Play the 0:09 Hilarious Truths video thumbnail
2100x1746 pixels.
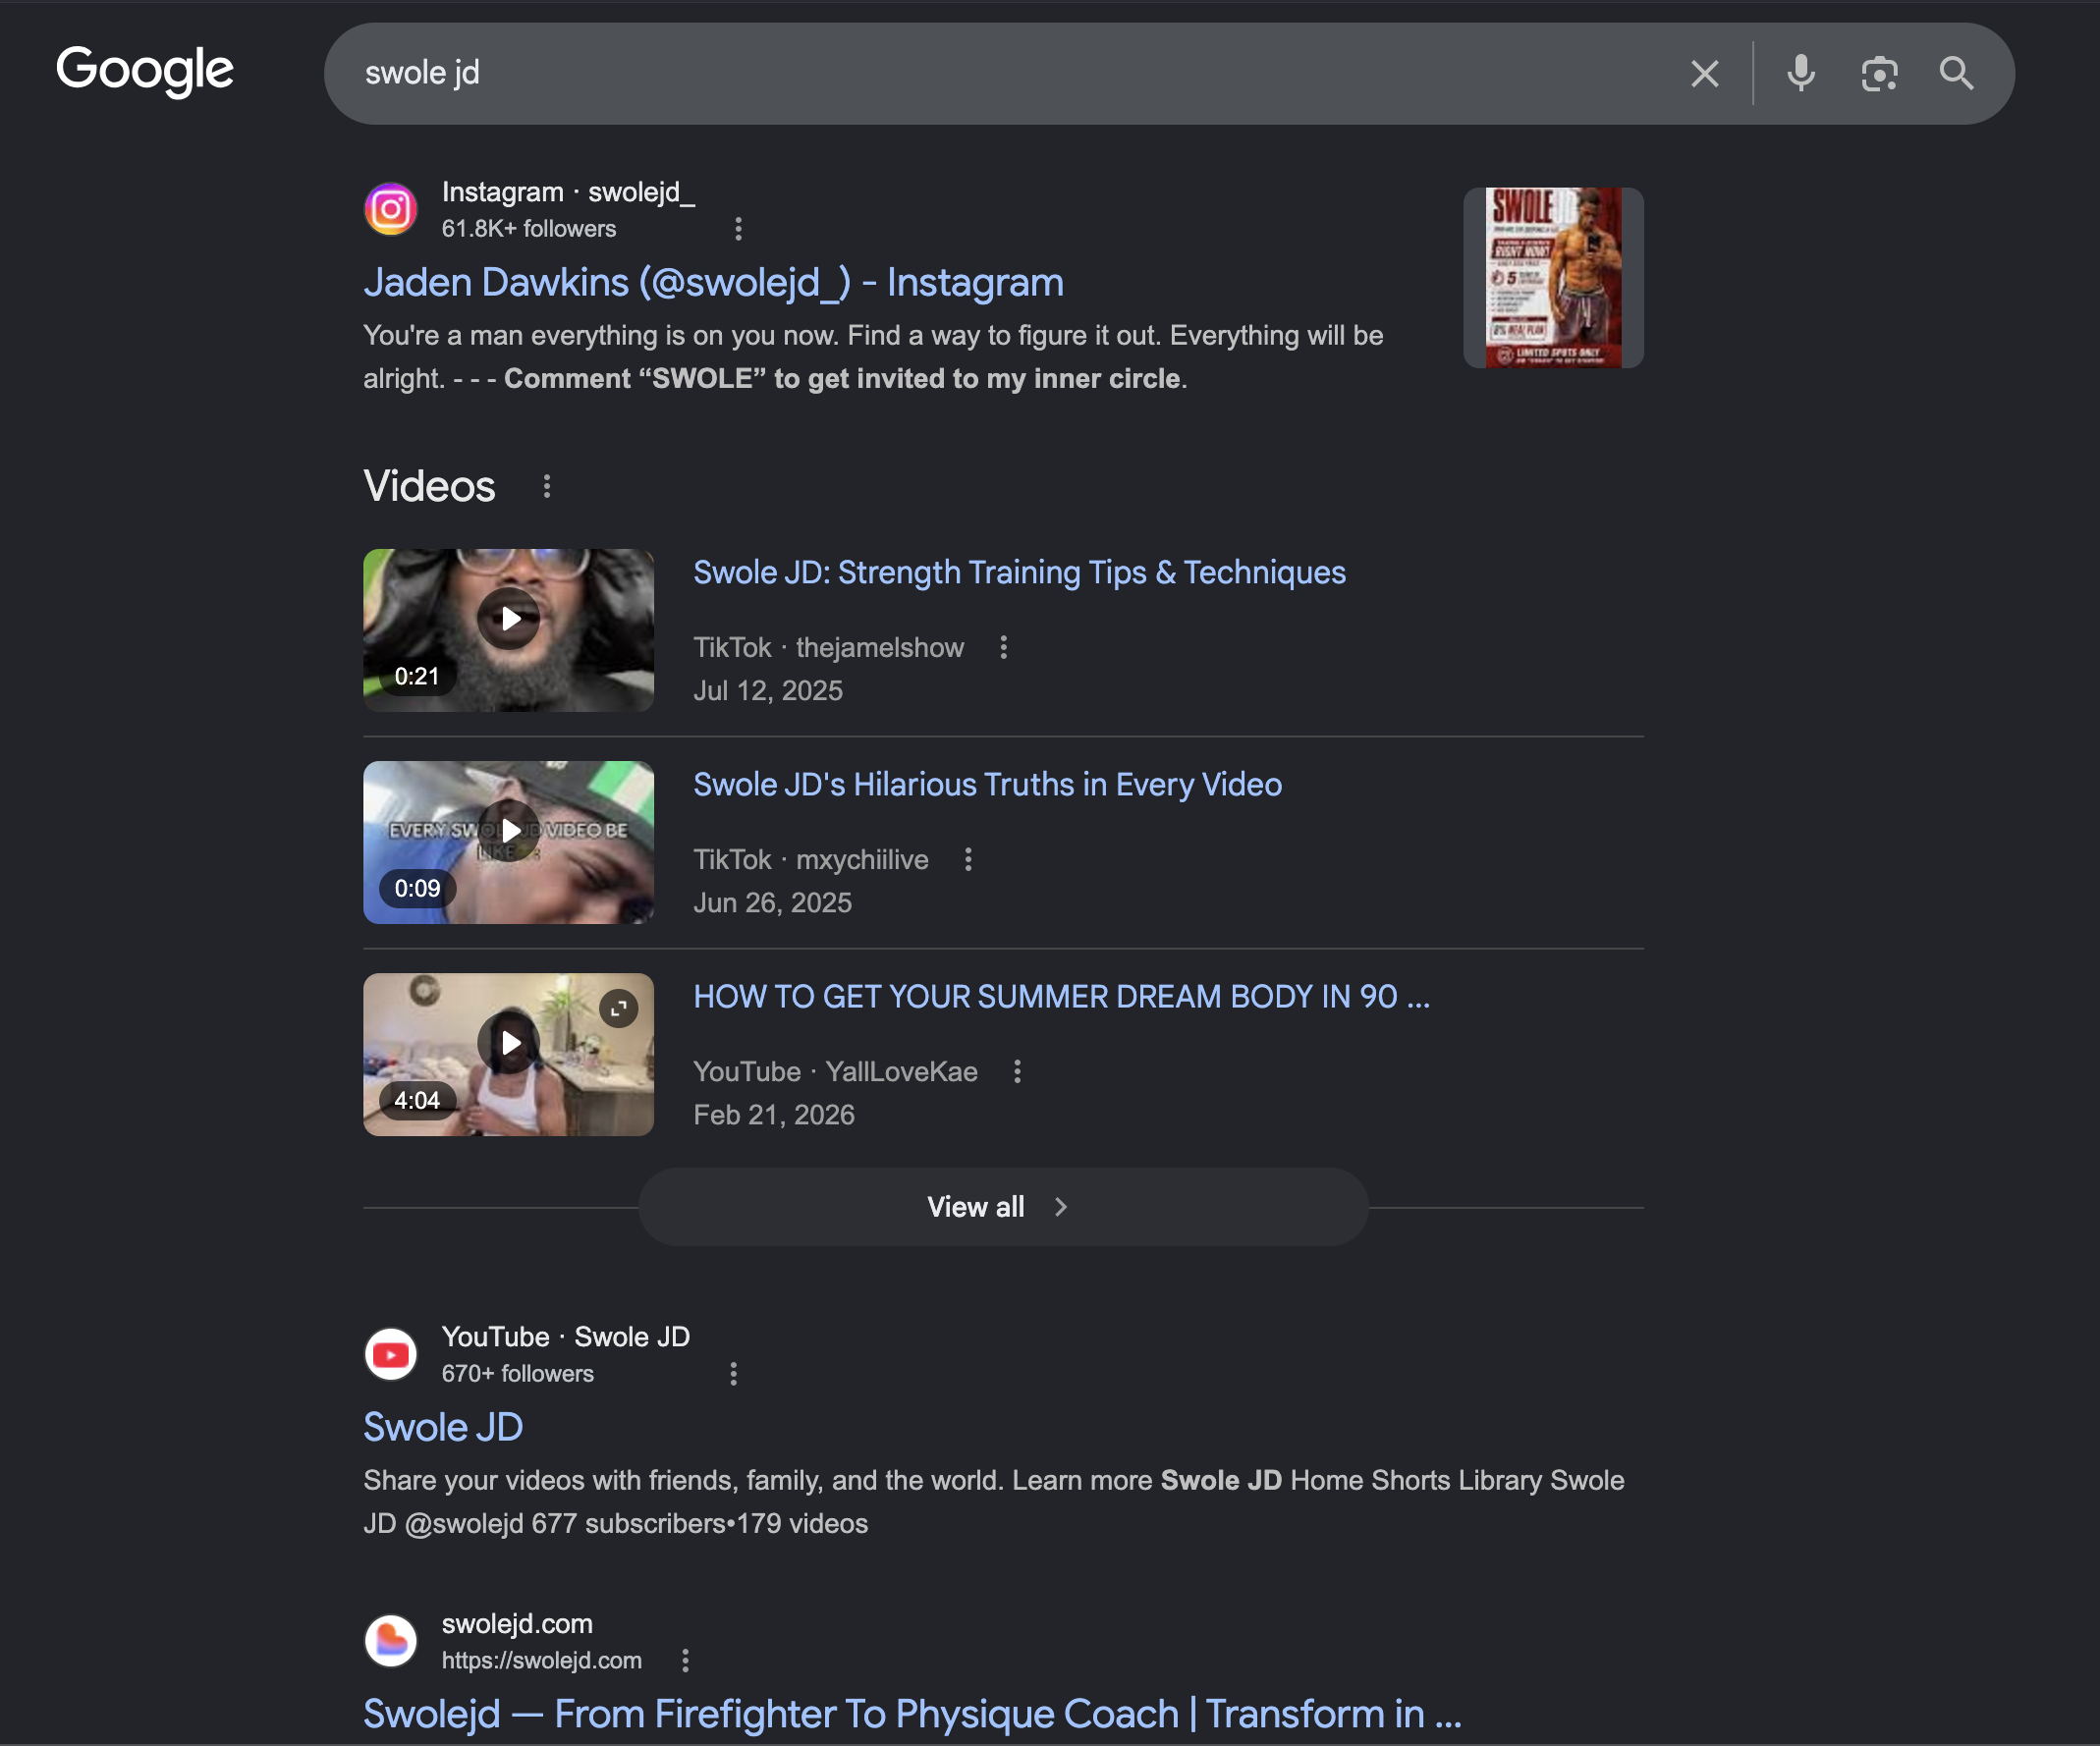(508, 842)
